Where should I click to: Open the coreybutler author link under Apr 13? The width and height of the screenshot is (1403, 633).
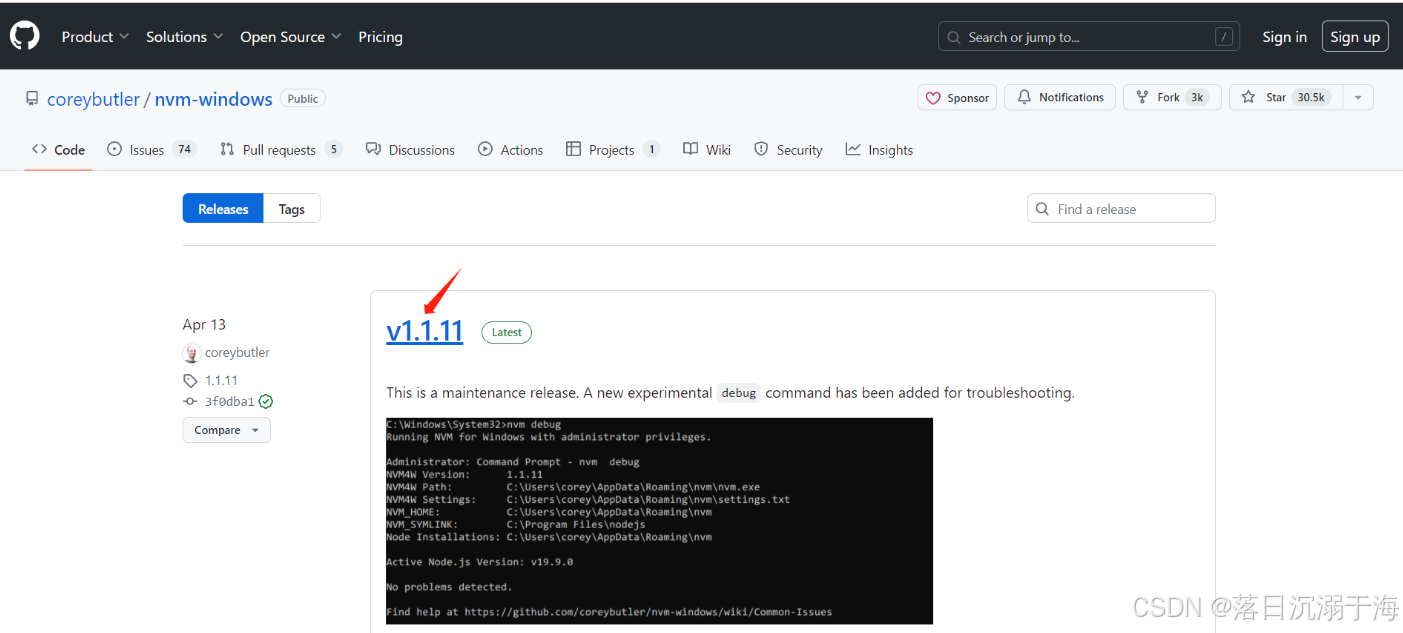coord(237,353)
